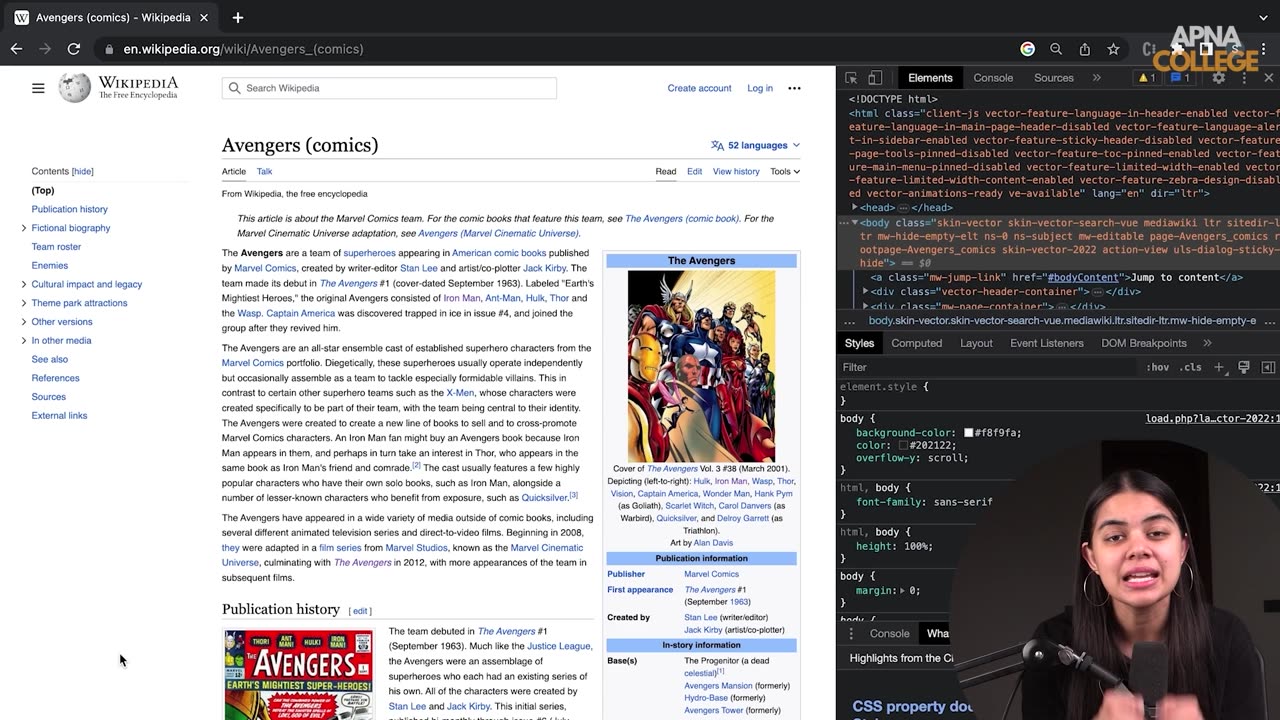
Task: Toggle the .cls element classes panel
Action: coord(1191,367)
